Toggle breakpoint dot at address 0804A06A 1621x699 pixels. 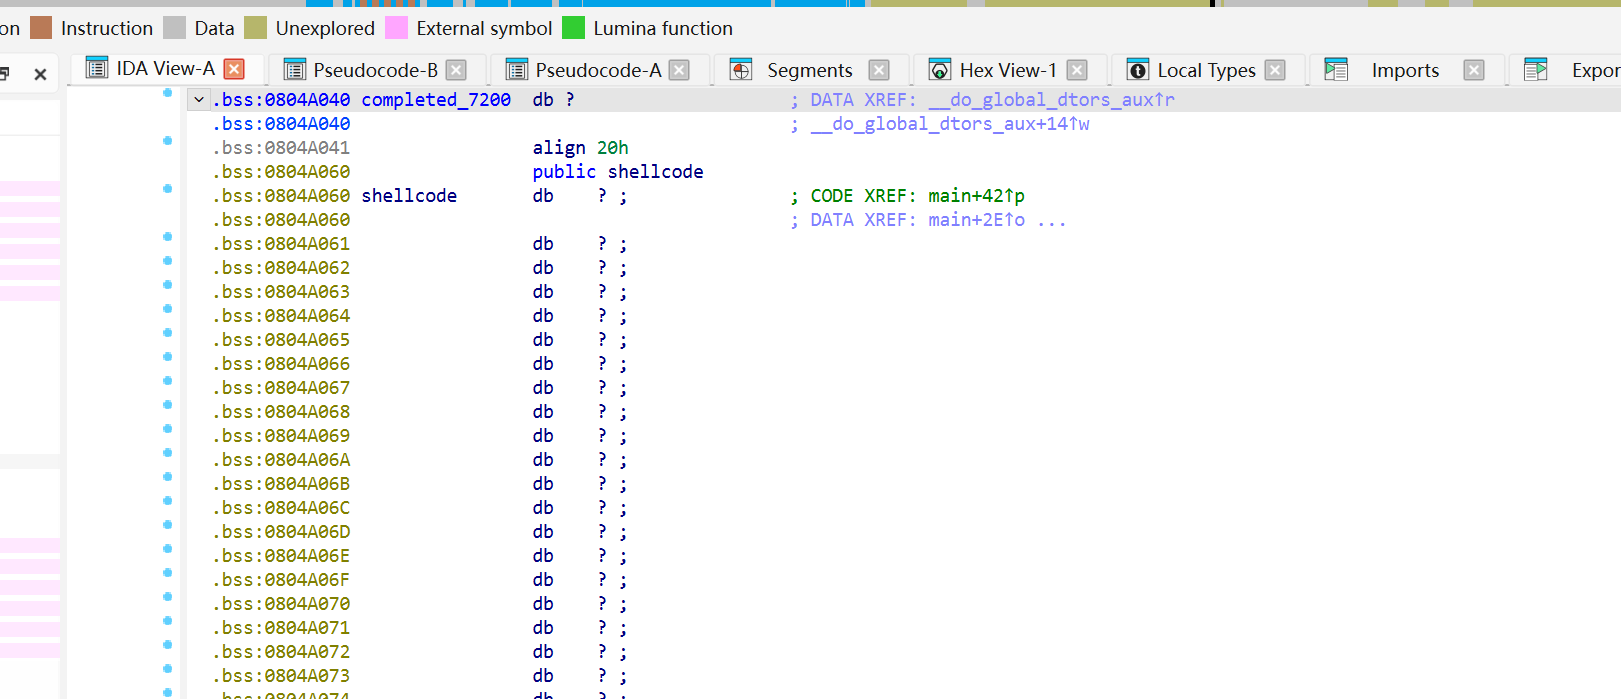tap(167, 453)
